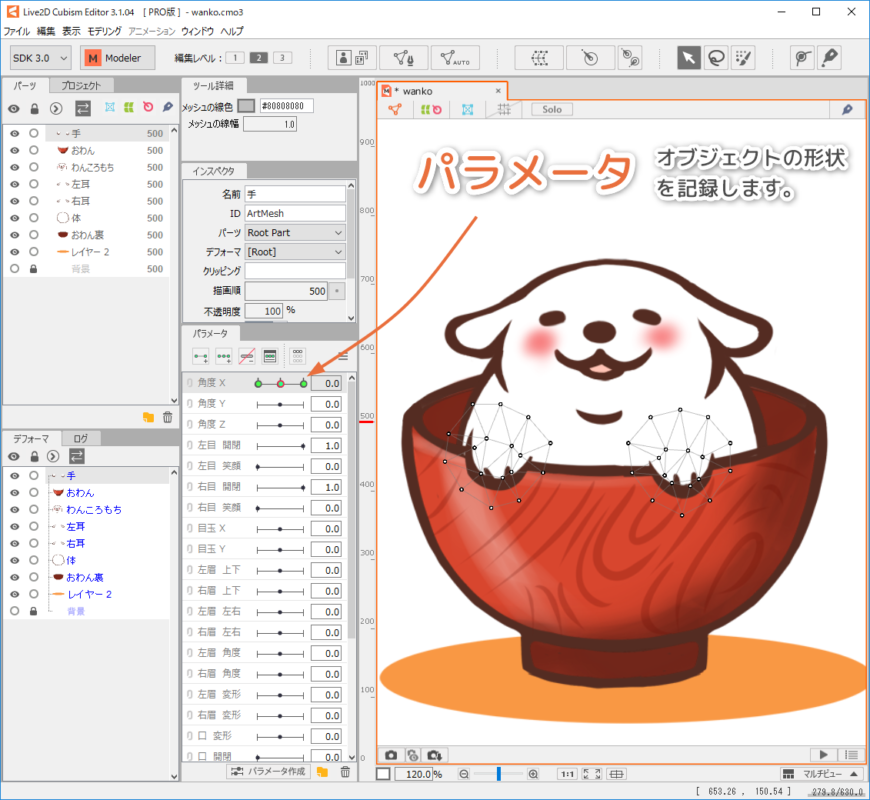Screen dimensions: 870x800
Task: Open the デフォーマ [Root] dropdown
Action: (295, 252)
